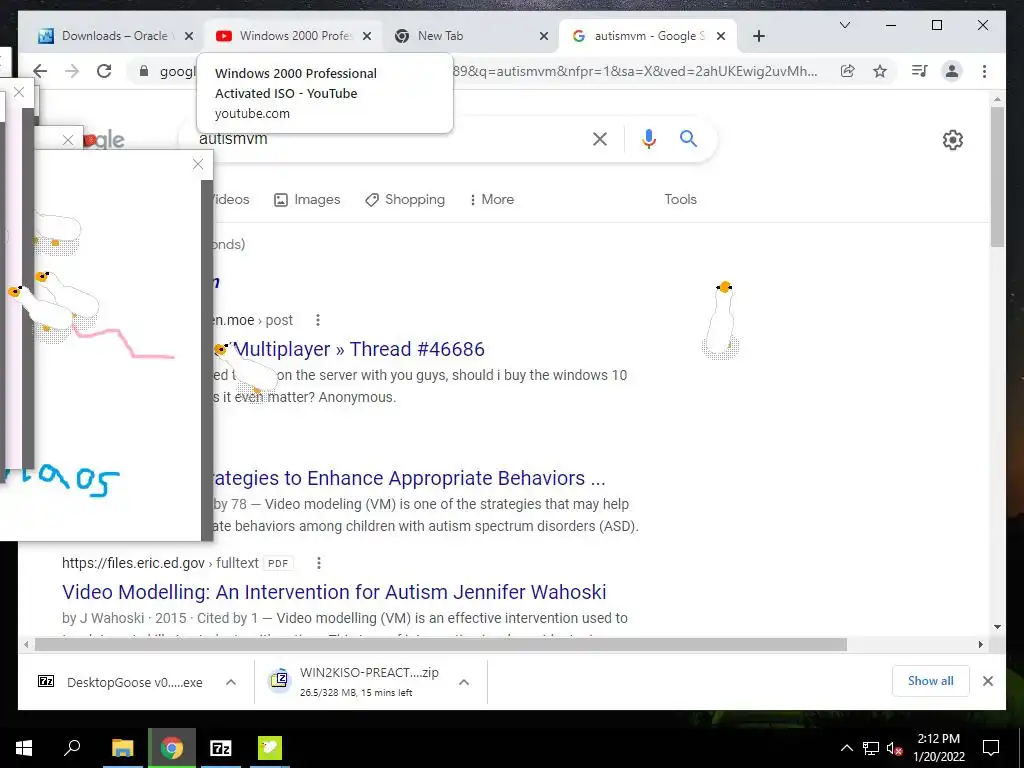Open Windows Start menu
The height and width of the screenshot is (768, 1024).
coord(24,748)
